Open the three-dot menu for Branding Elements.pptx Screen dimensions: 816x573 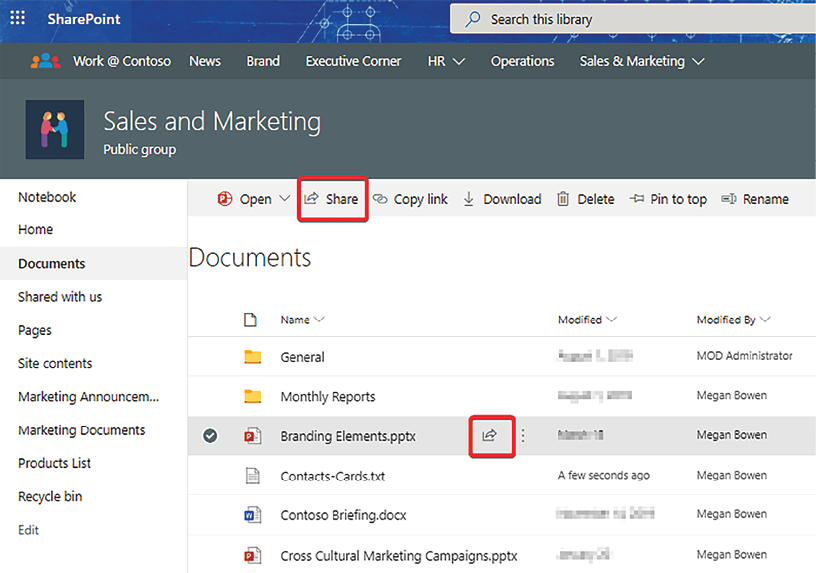click(523, 436)
